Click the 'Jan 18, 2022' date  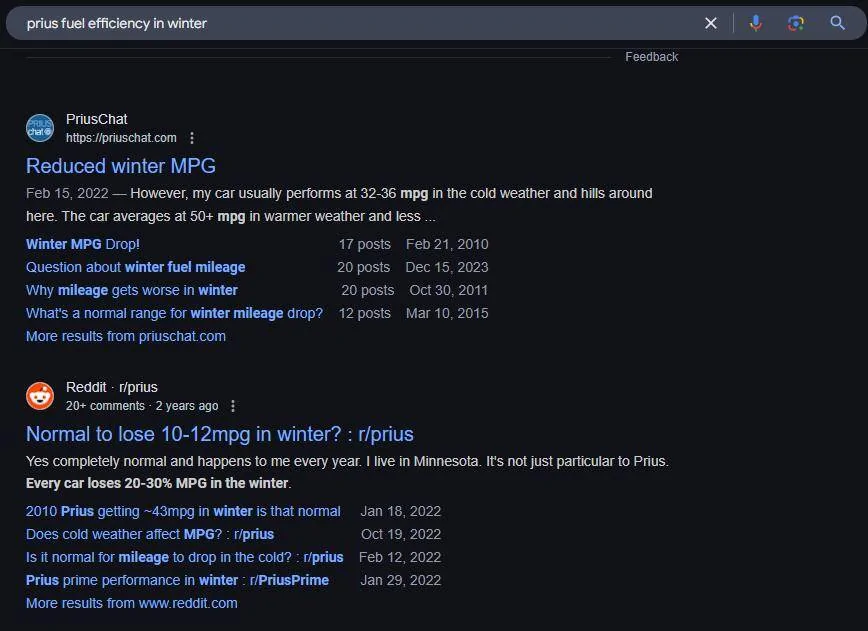[x=401, y=511]
